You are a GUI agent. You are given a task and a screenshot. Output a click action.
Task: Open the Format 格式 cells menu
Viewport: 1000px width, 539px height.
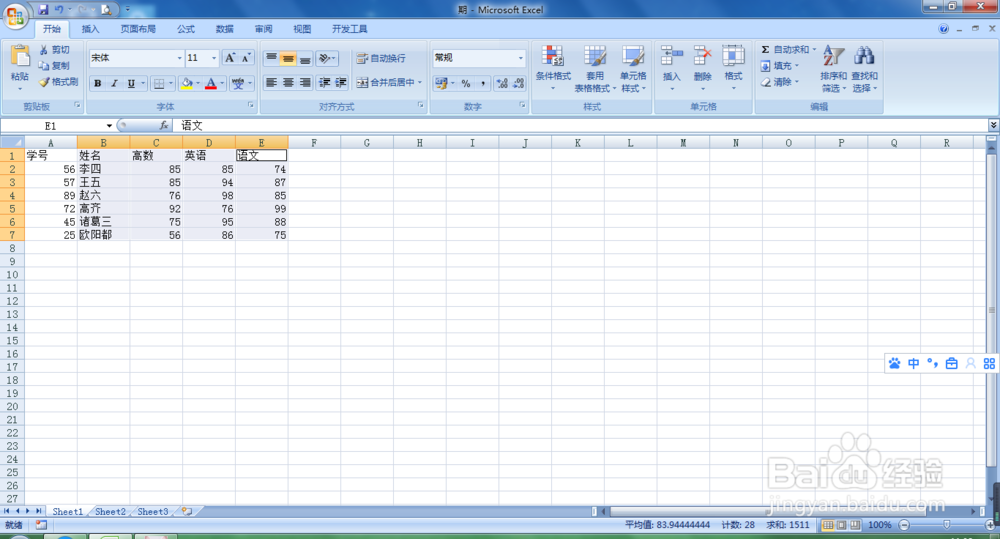click(x=733, y=68)
